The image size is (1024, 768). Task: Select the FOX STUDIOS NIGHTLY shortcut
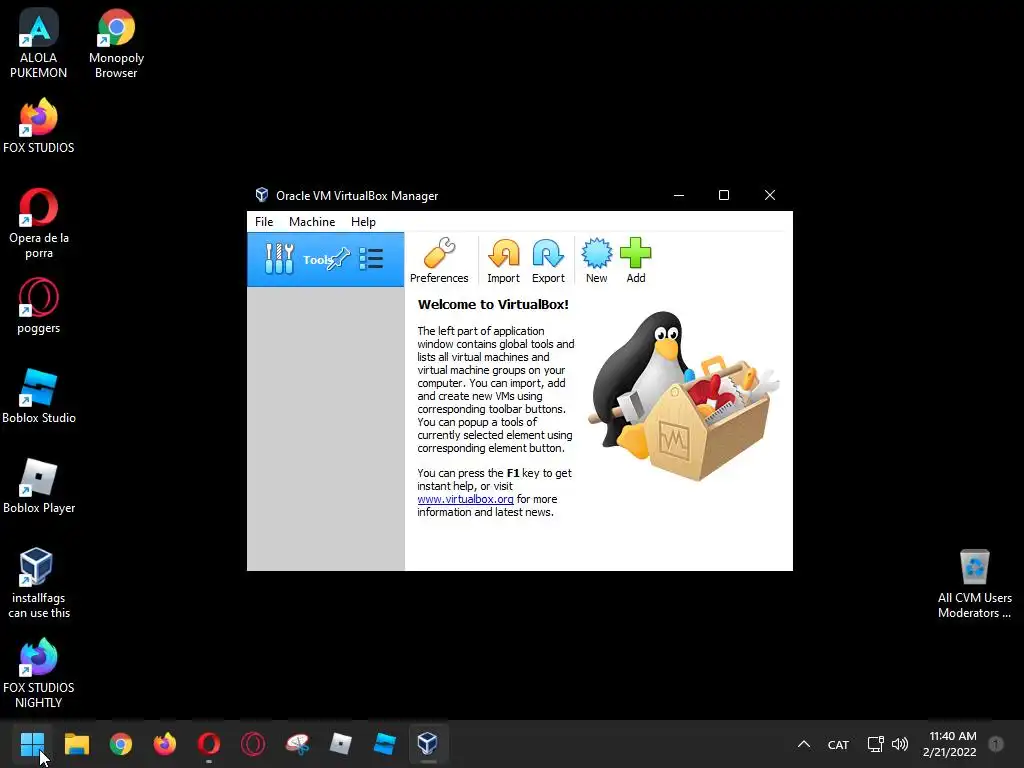(39, 673)
